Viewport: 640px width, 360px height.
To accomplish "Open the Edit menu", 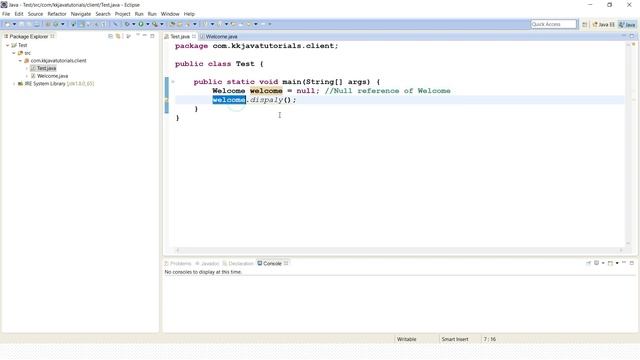I will (x=19, y=14).
